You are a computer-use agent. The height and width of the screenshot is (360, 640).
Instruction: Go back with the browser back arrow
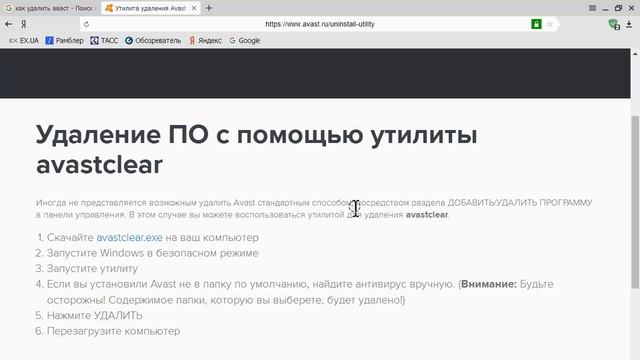coord(9,24)
